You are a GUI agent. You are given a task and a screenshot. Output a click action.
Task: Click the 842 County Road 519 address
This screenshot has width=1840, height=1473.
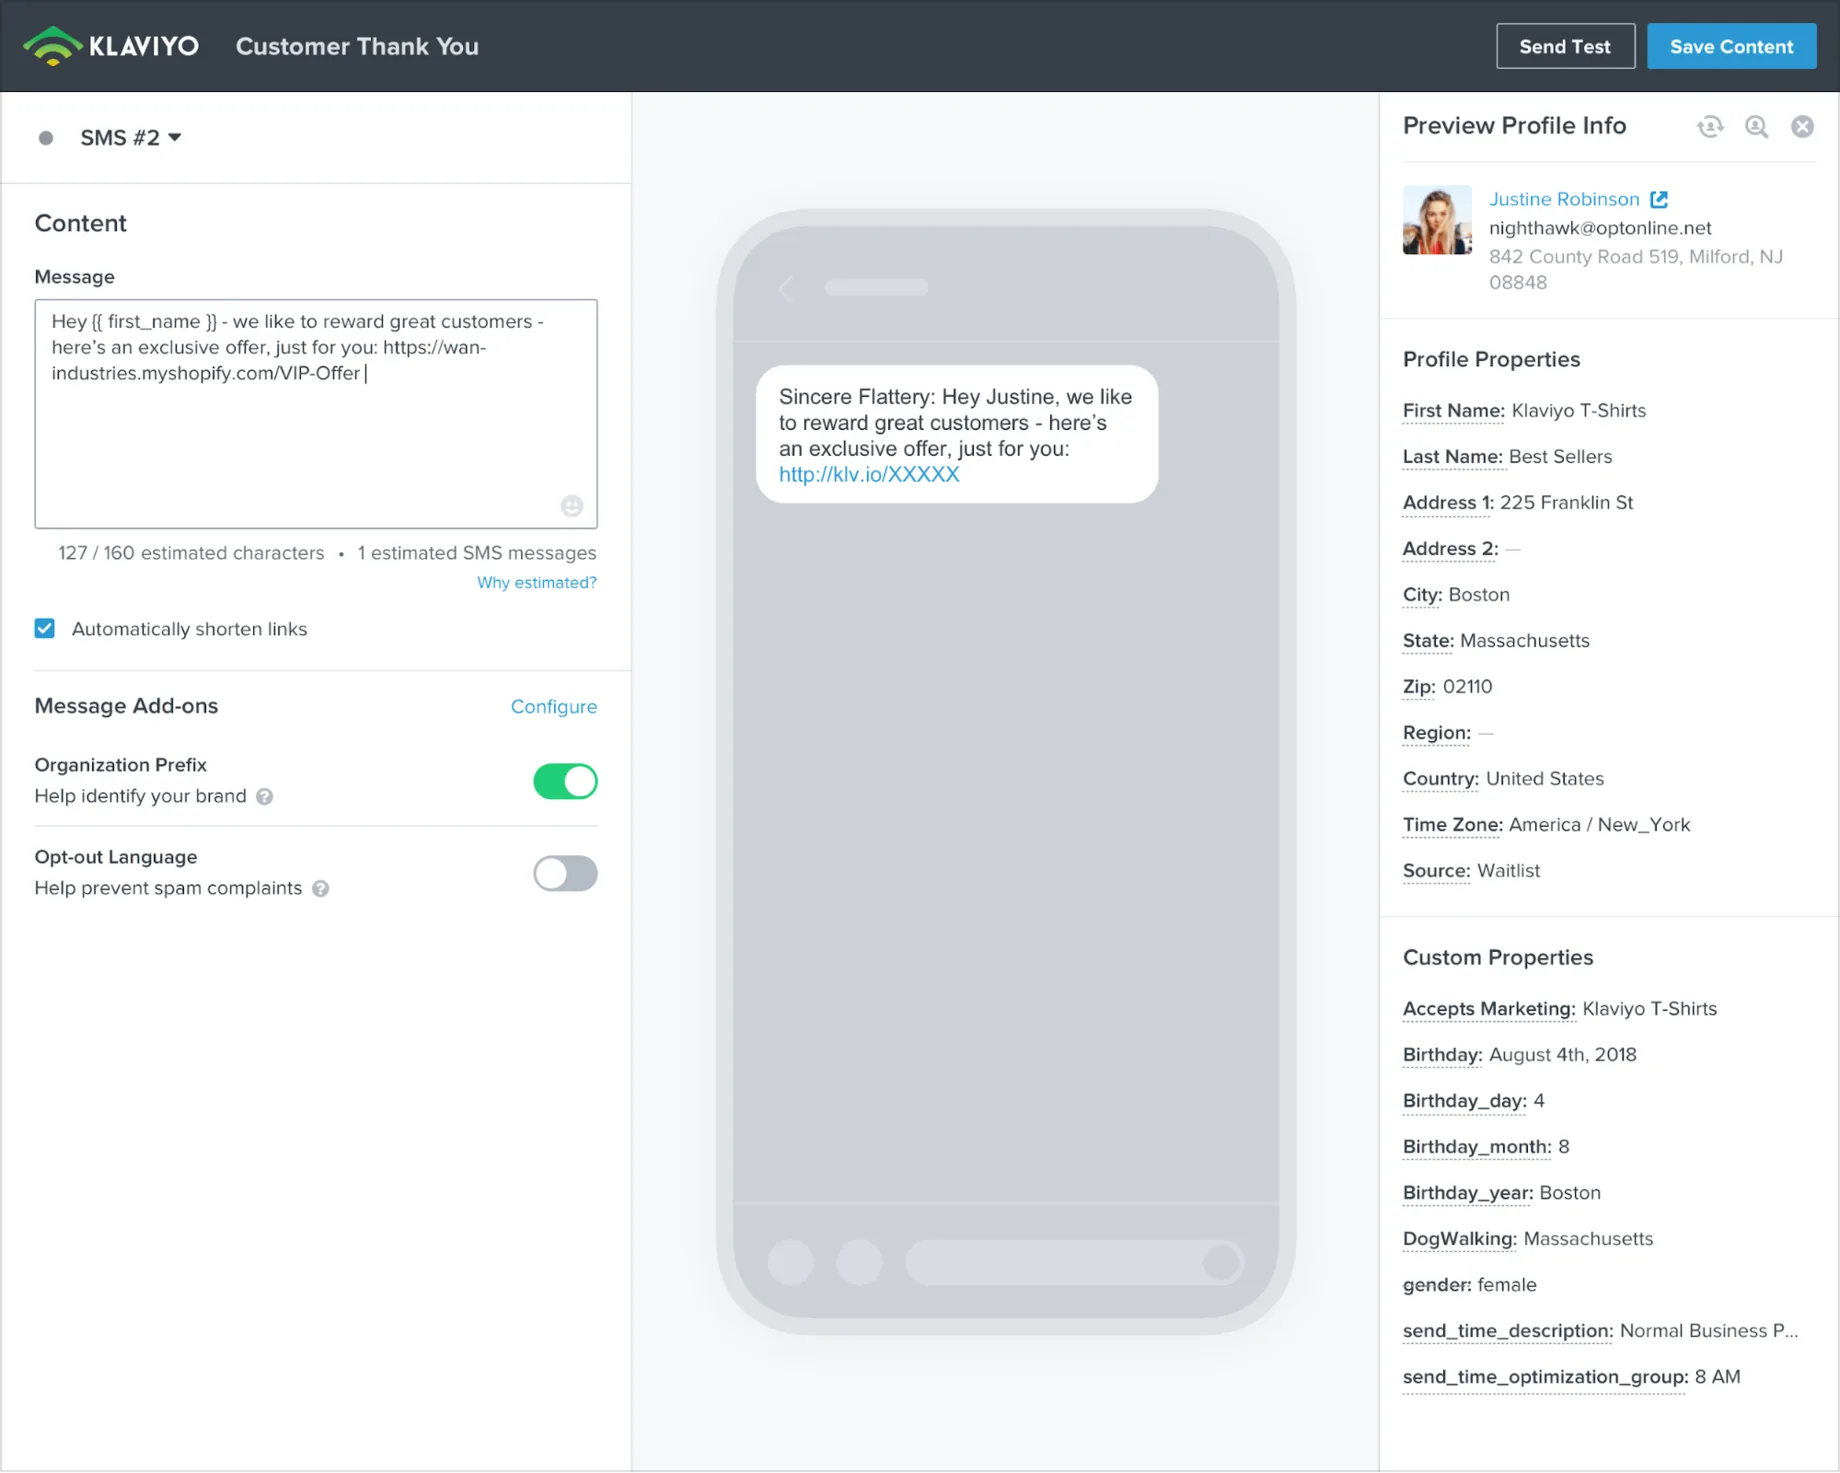coord(1636,270)
